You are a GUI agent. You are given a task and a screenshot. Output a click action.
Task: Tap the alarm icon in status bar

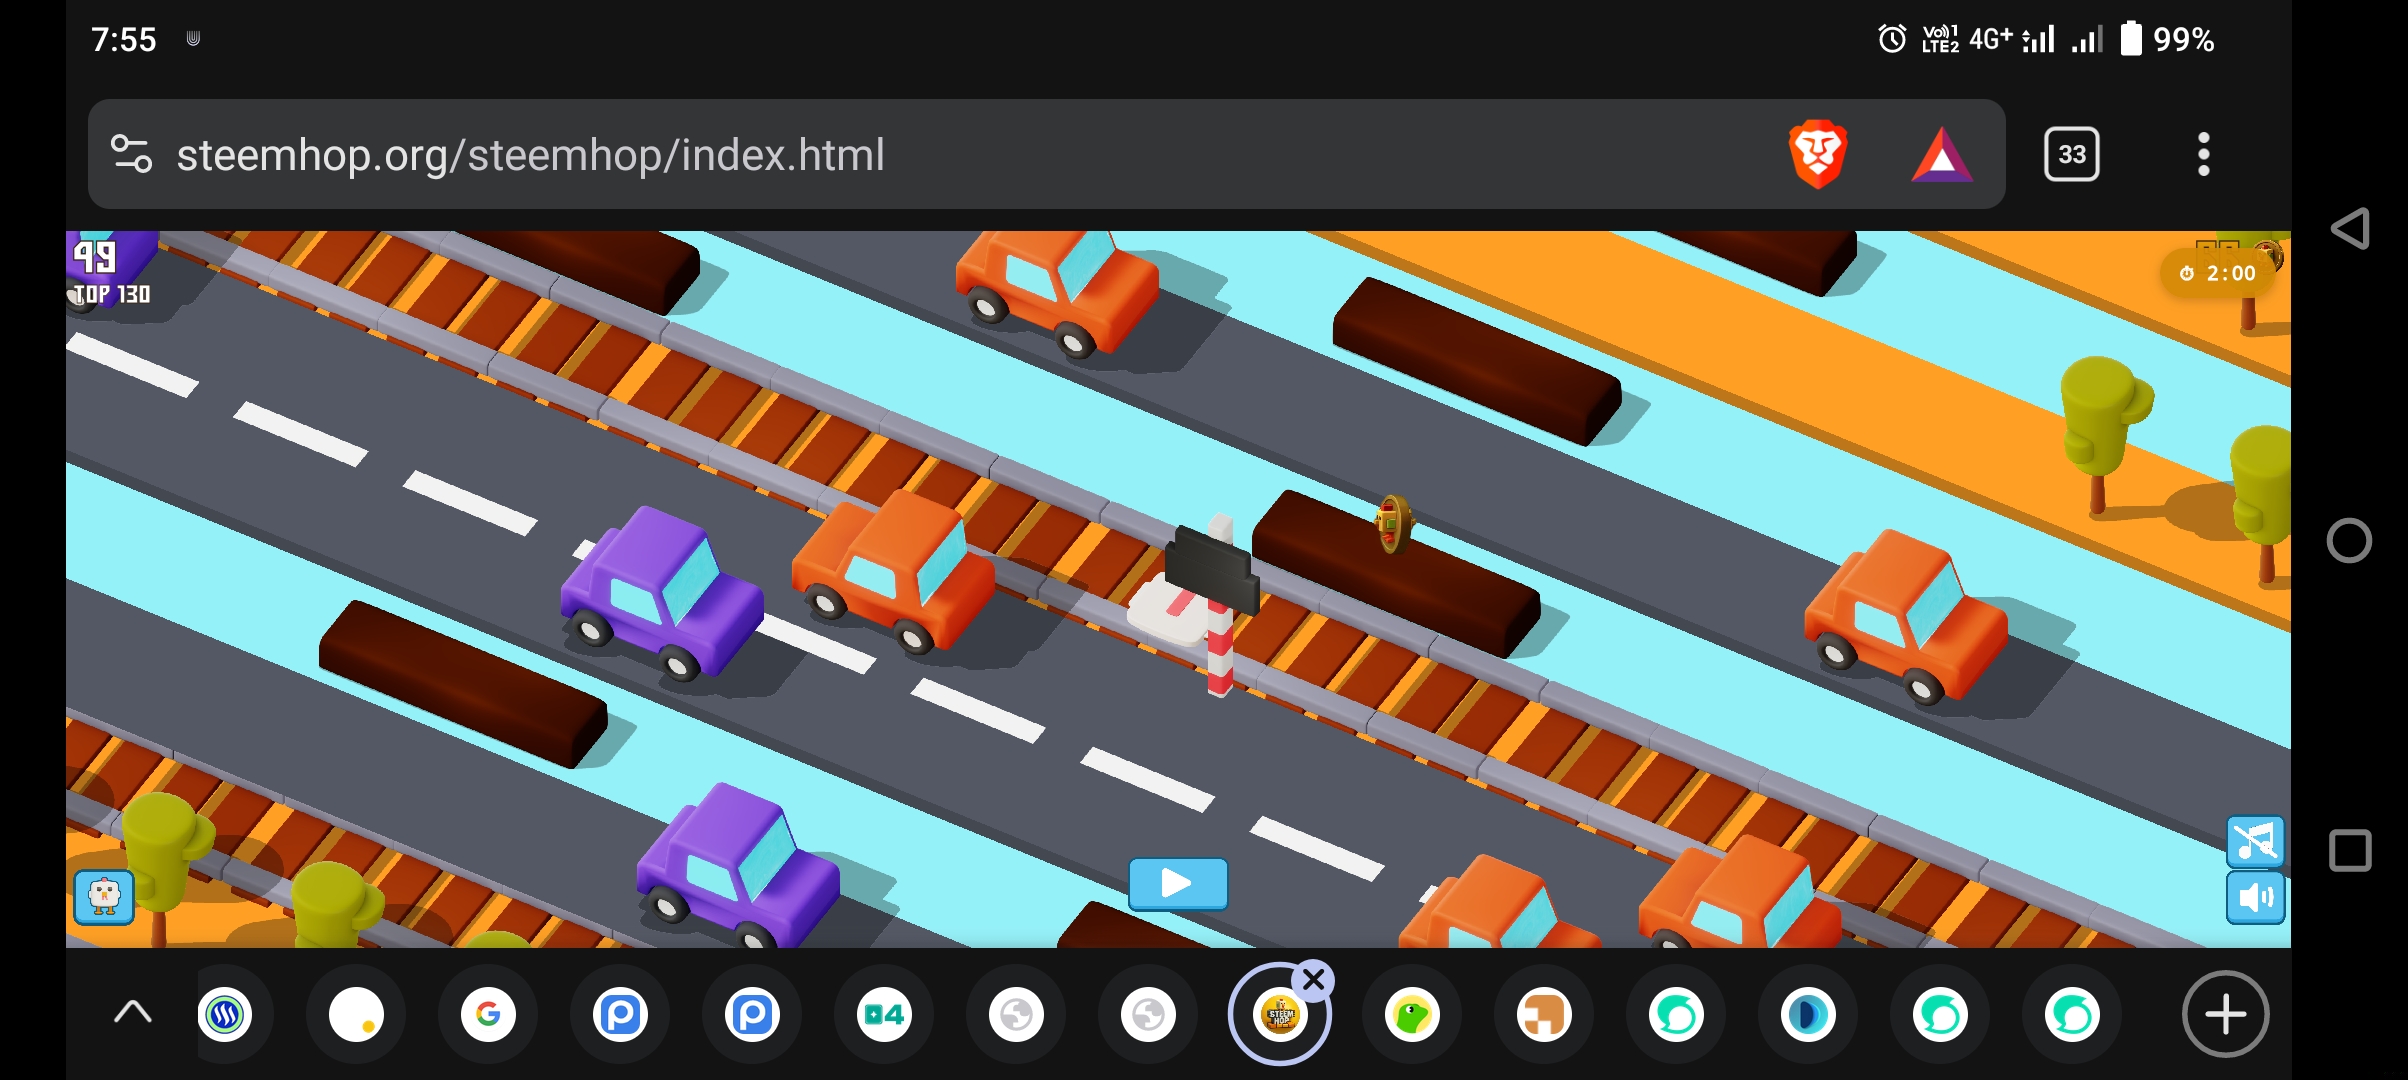coord(1892,39)
